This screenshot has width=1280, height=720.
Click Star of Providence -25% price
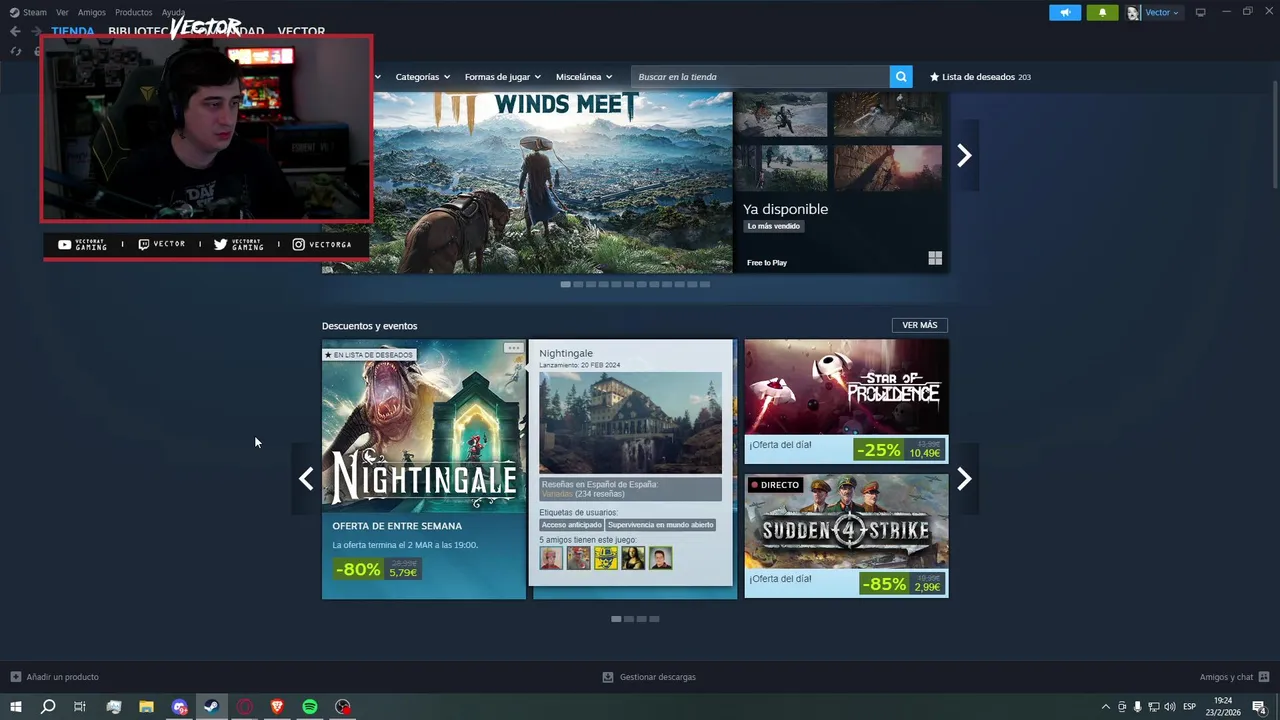tap(899, 449)
